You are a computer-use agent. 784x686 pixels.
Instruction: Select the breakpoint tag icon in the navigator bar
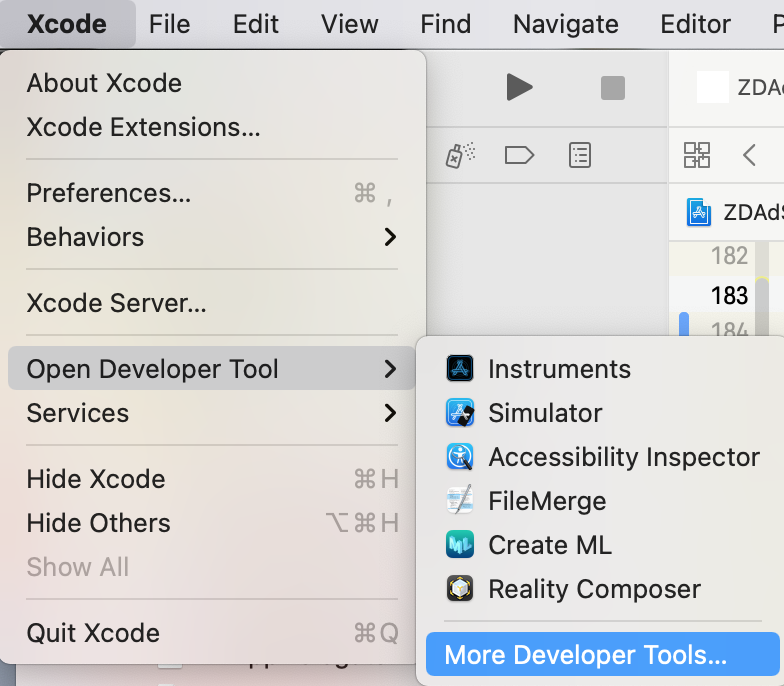(519, 155)
